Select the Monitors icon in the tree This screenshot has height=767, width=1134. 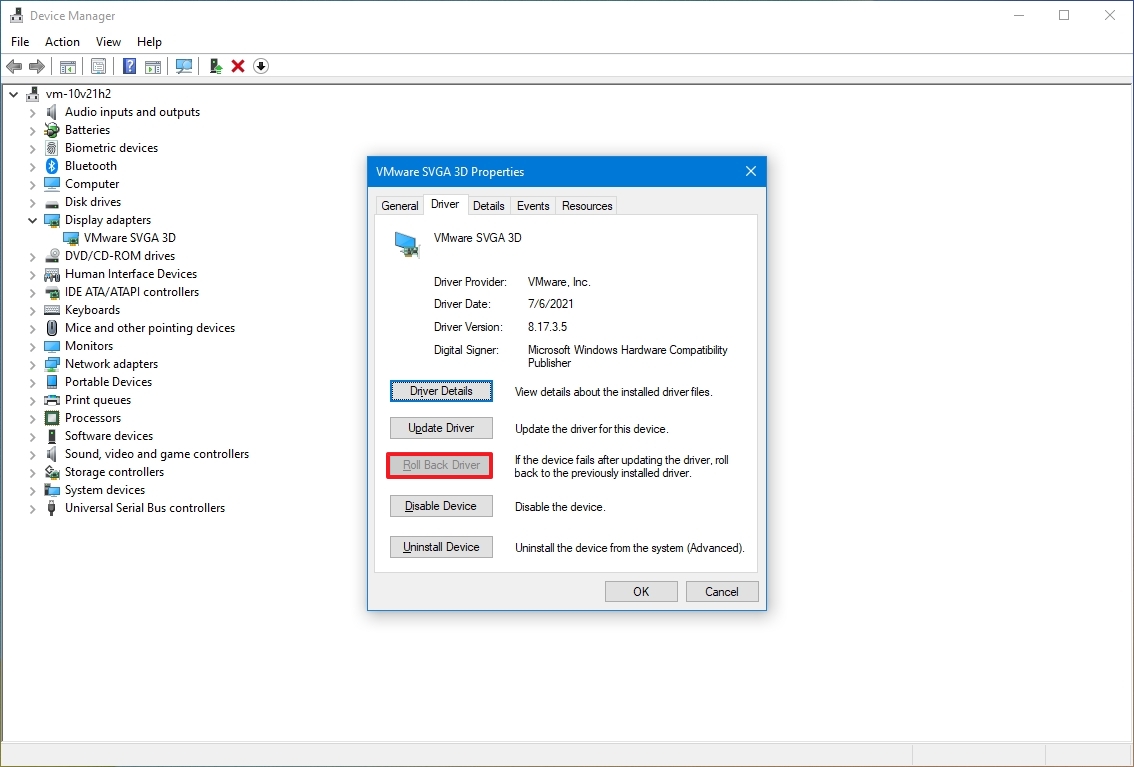pyautogui.click(x=51, y=346)
